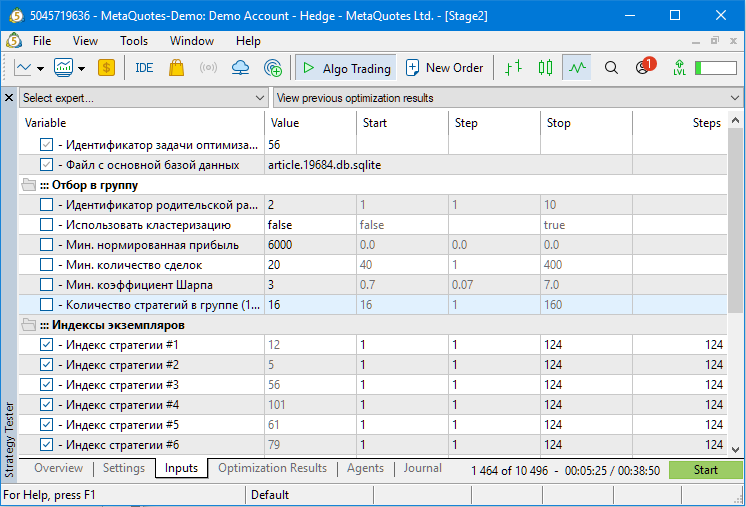Viewport: 746px width, 507px height.
Task: Open account notifications with red badge
Action: [x=645, y=66]
